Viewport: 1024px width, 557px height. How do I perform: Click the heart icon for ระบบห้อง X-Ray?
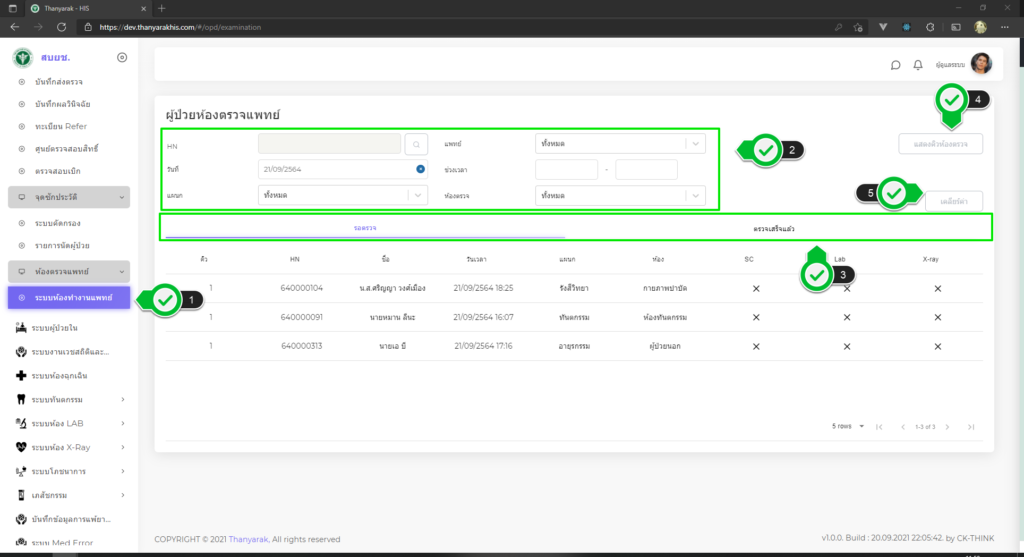(21, 447)
